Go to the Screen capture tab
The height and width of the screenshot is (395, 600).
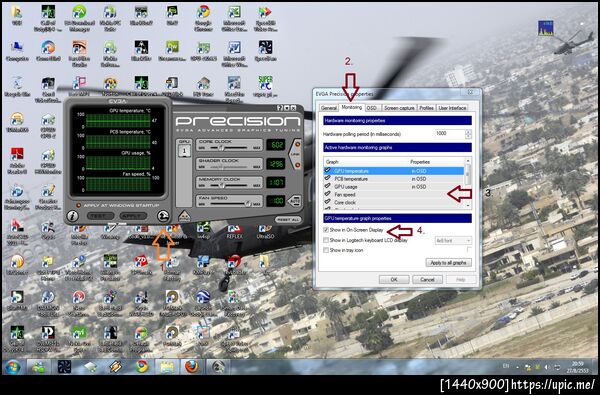tap(399, 108)
